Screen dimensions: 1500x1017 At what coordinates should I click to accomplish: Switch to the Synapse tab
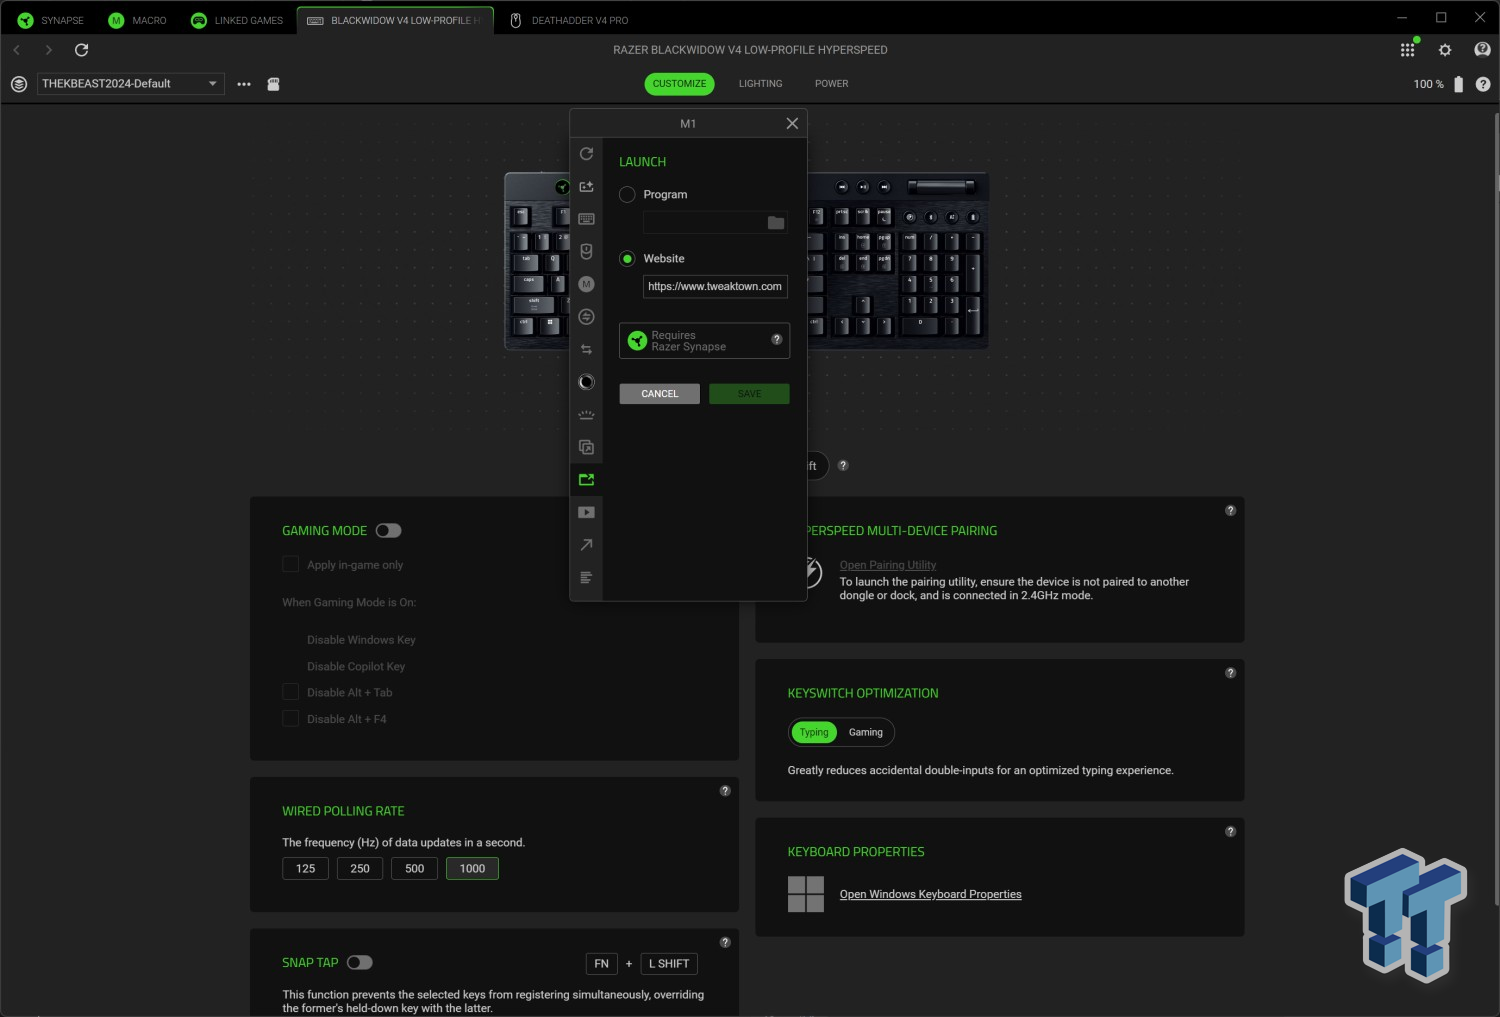click(x=50, y=20)
